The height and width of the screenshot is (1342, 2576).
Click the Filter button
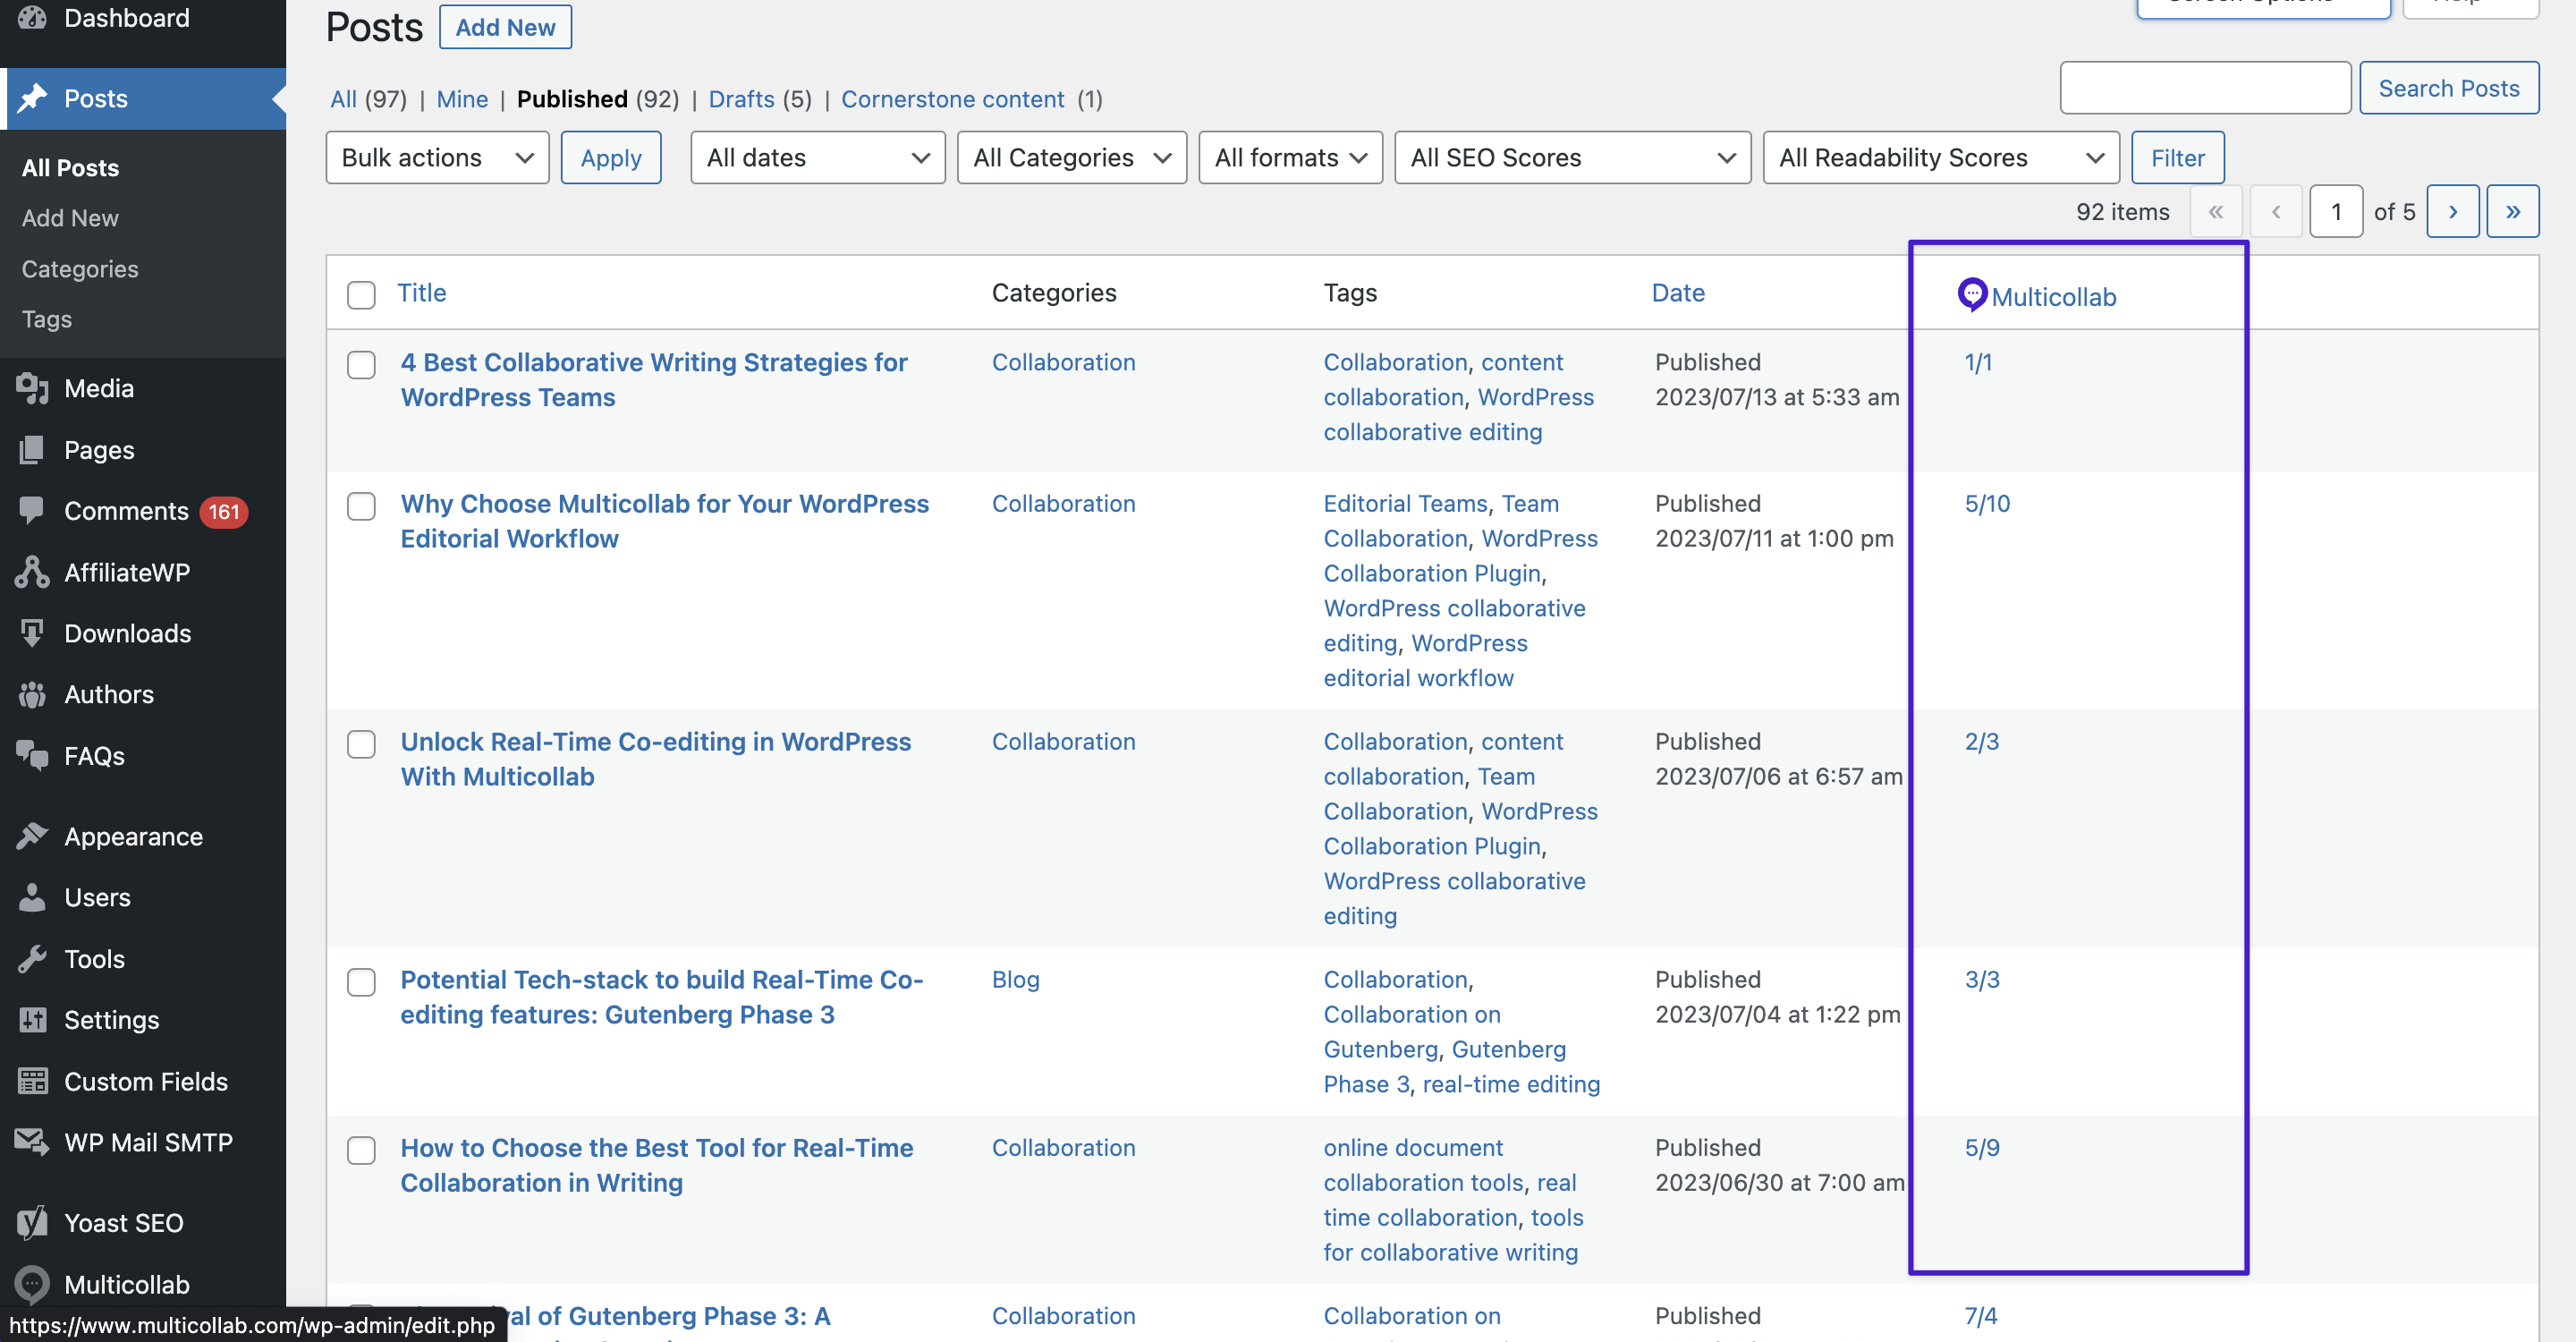pyautogui.click(x=2177, y=158)
